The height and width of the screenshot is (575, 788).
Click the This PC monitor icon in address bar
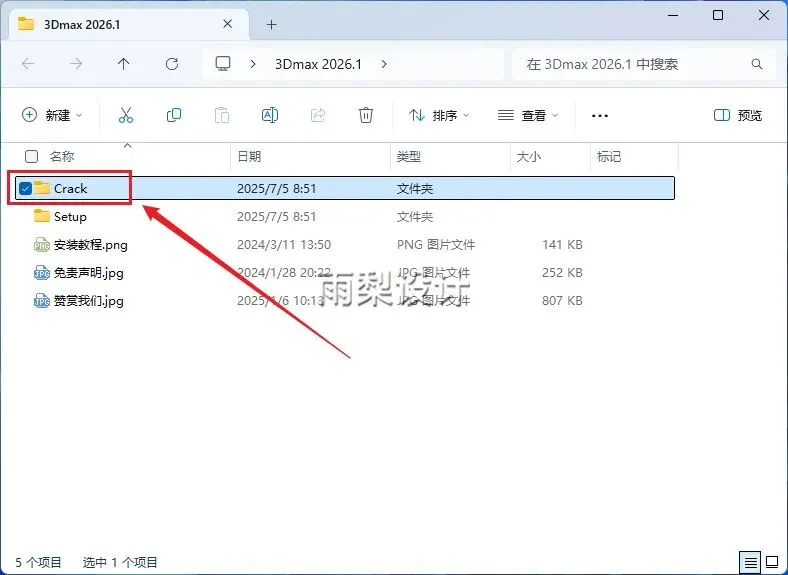223,63
